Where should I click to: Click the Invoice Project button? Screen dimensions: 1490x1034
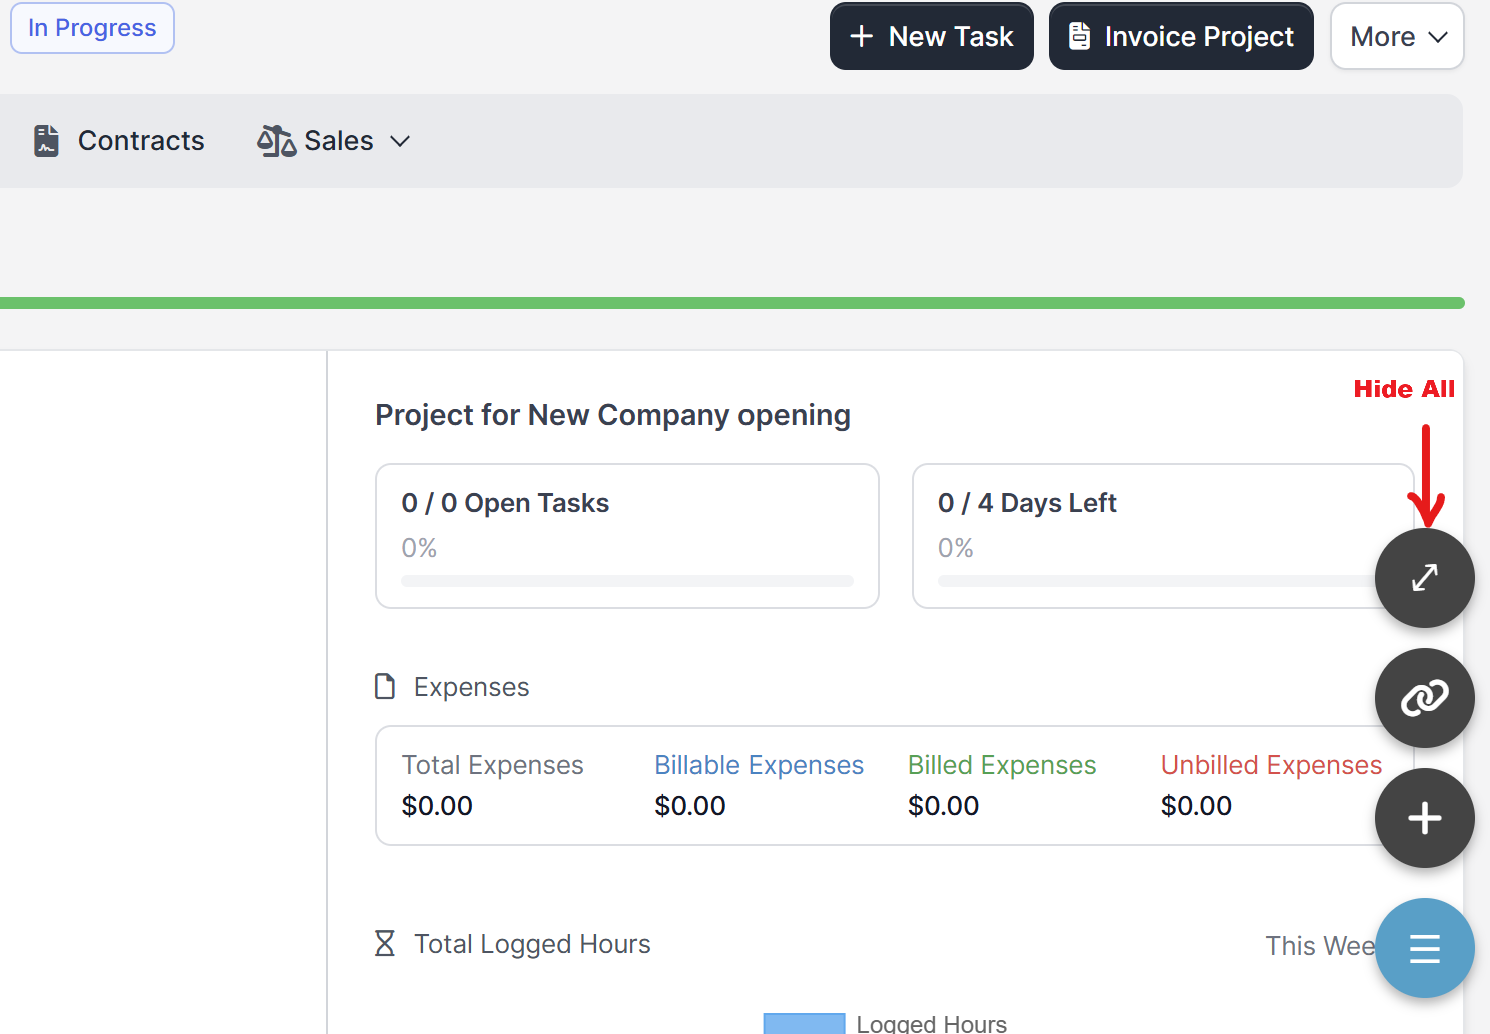coord(1180,37)
